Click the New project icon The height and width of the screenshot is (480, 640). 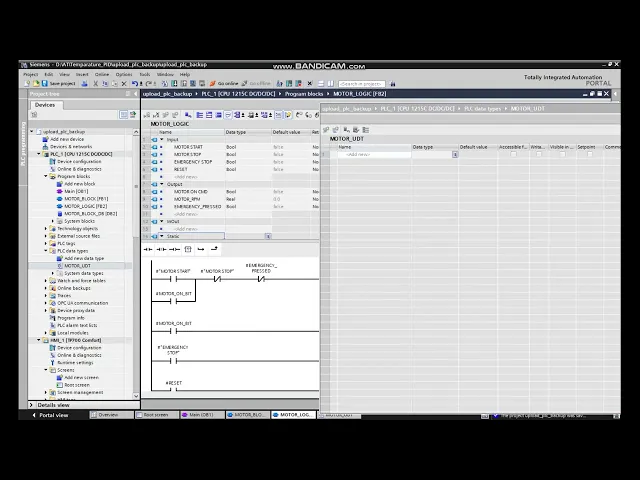[27, 84]
